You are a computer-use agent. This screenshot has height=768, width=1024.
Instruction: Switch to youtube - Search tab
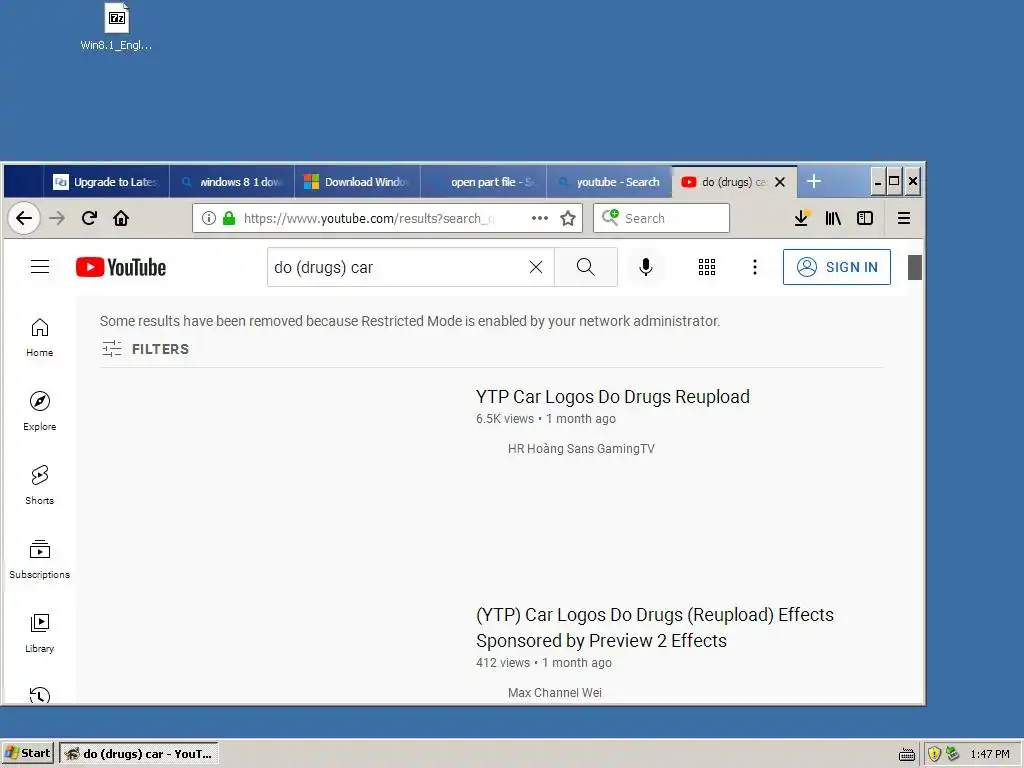(x=609, y=182)
